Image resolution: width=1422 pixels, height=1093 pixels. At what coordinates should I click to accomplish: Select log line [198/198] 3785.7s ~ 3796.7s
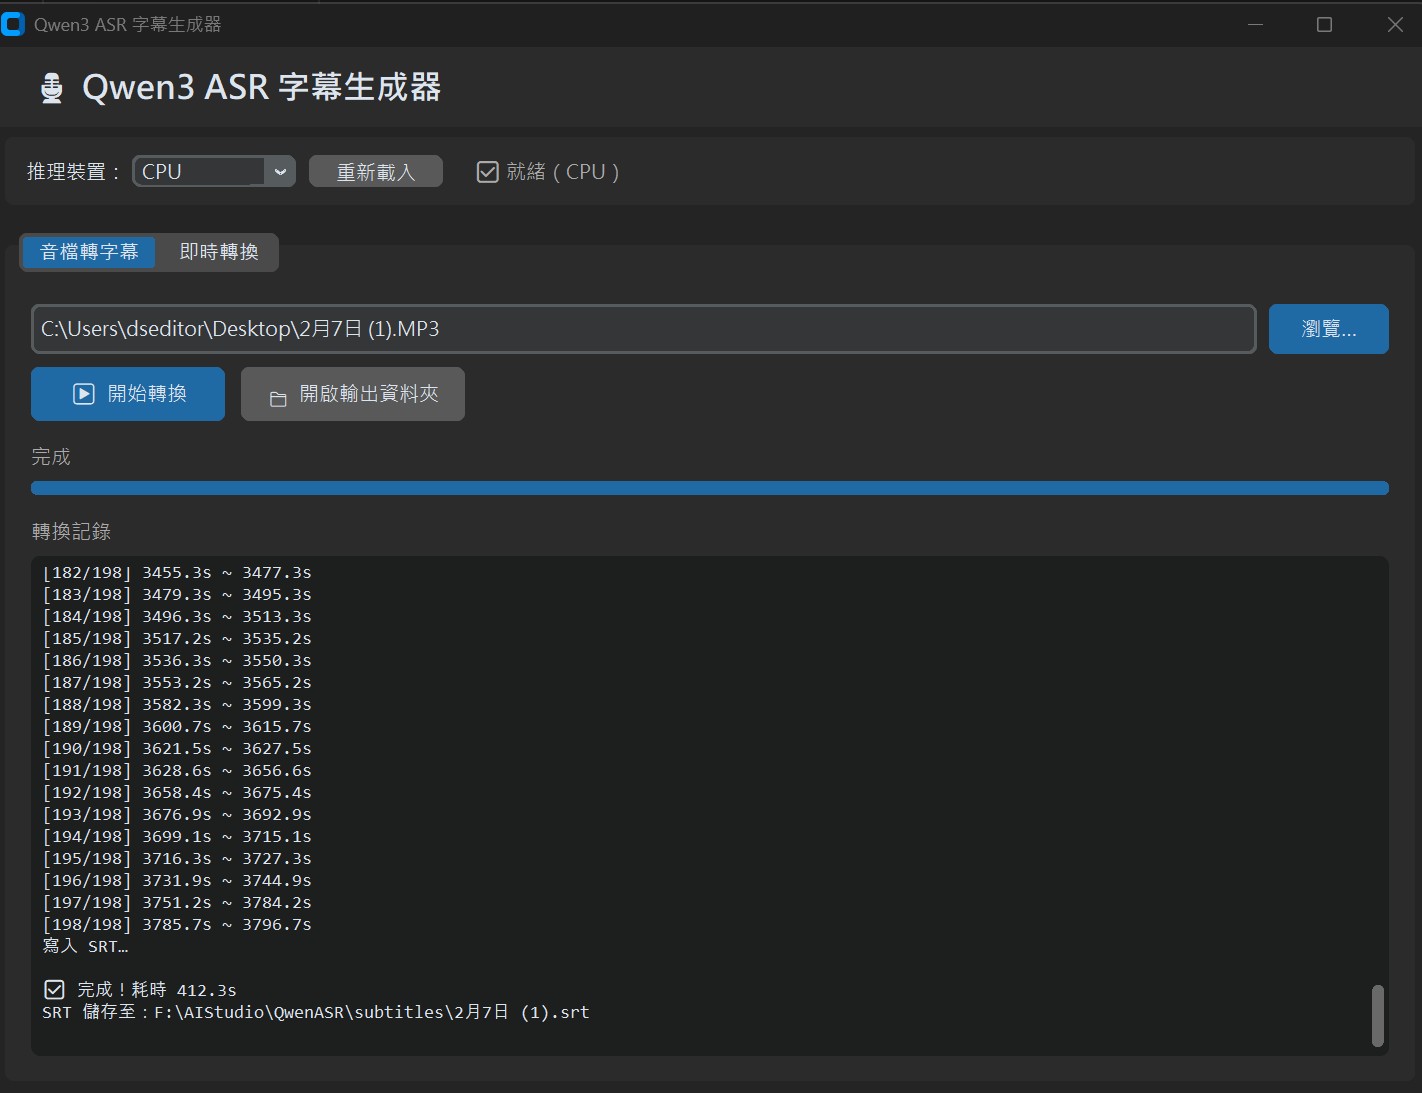tap(177, 925)
